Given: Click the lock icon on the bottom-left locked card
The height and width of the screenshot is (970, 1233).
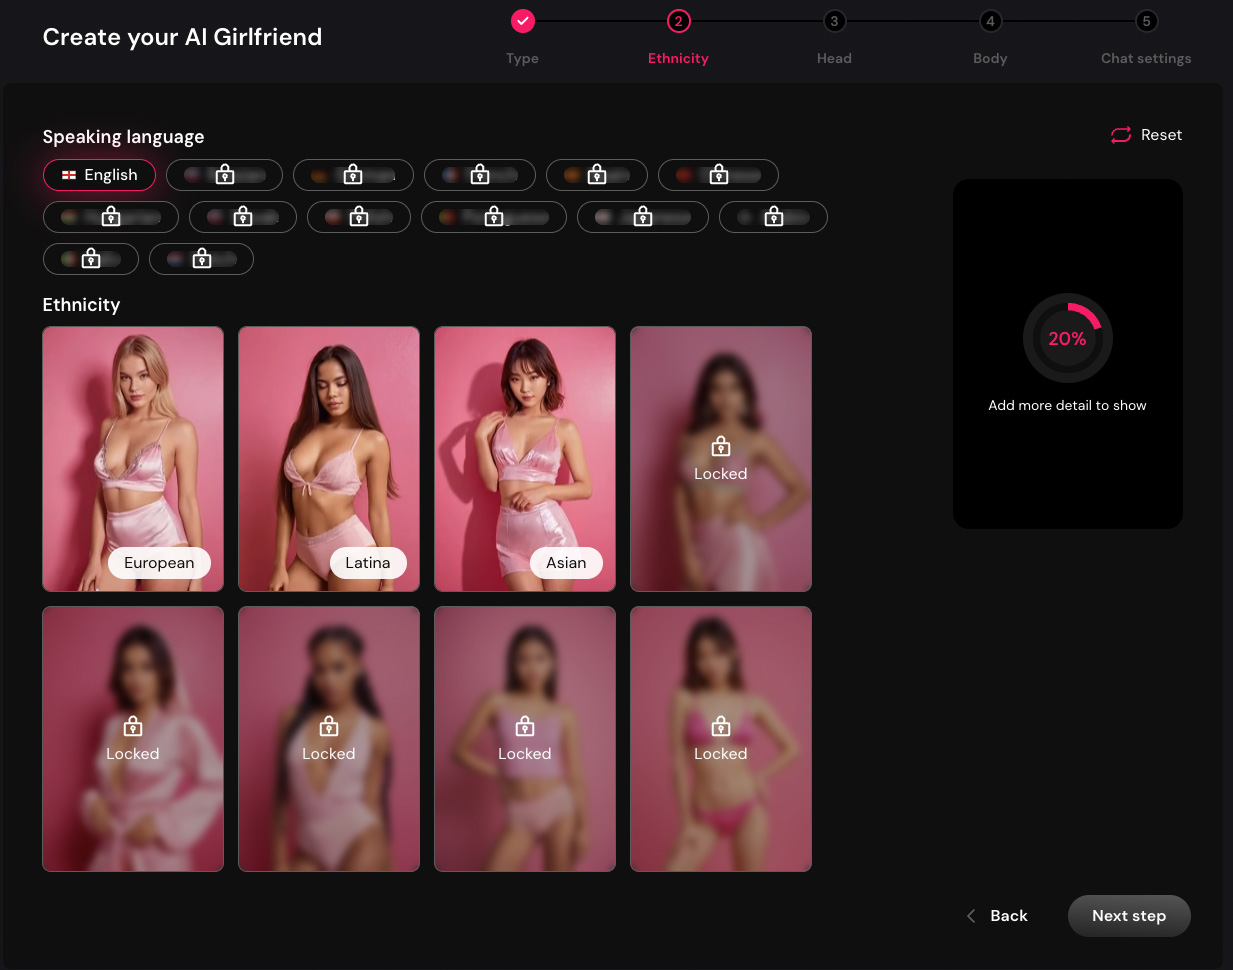Looking at the screenshot, I should [132, 727].
